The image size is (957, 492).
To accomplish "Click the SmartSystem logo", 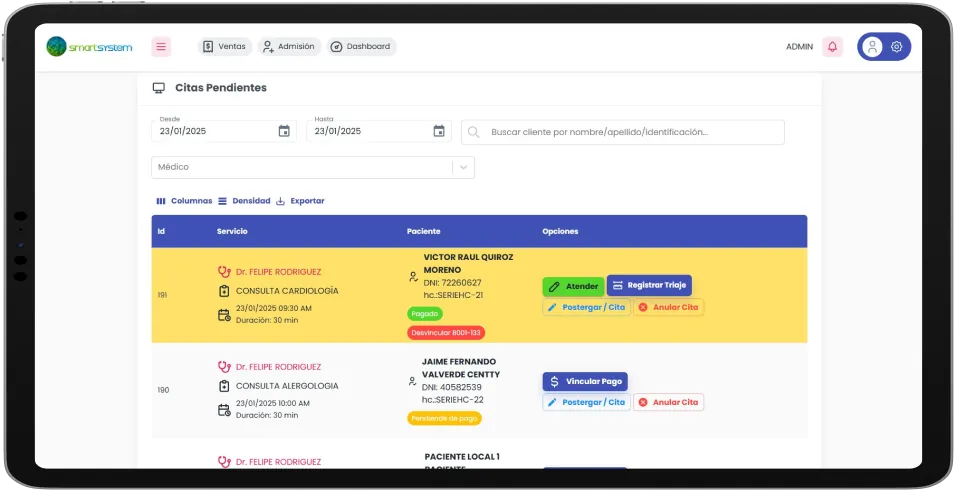I will 89,46.
